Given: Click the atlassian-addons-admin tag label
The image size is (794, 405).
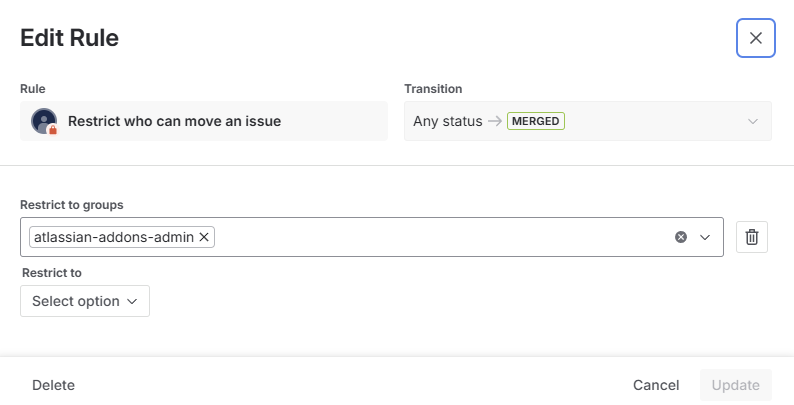Looking at the screenshot, I should (x=113, y=237).
